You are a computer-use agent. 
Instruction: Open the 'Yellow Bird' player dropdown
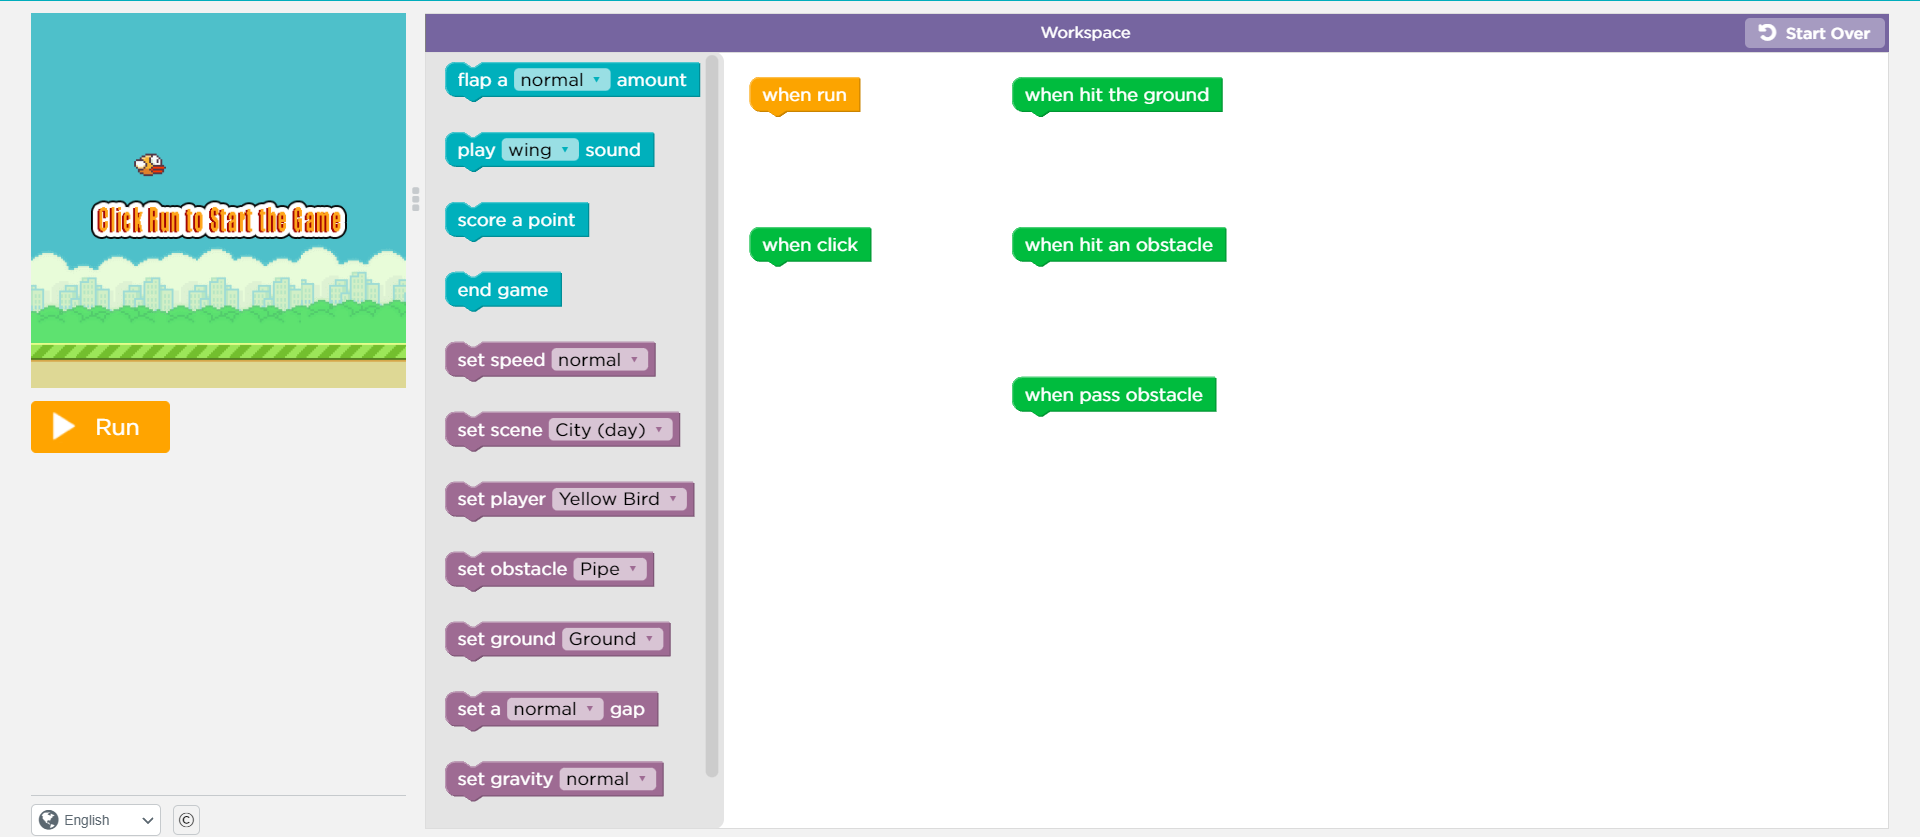(x=619, y=499)
